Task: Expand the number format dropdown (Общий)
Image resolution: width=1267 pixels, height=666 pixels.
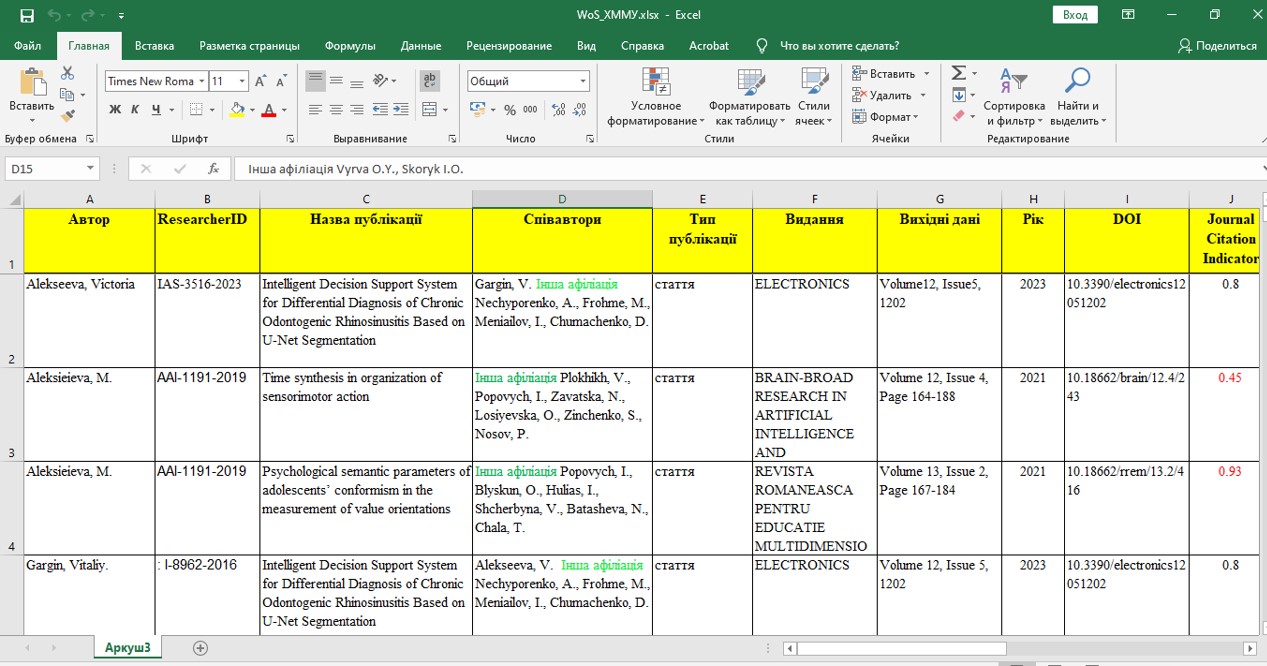Action: (583, 81)
